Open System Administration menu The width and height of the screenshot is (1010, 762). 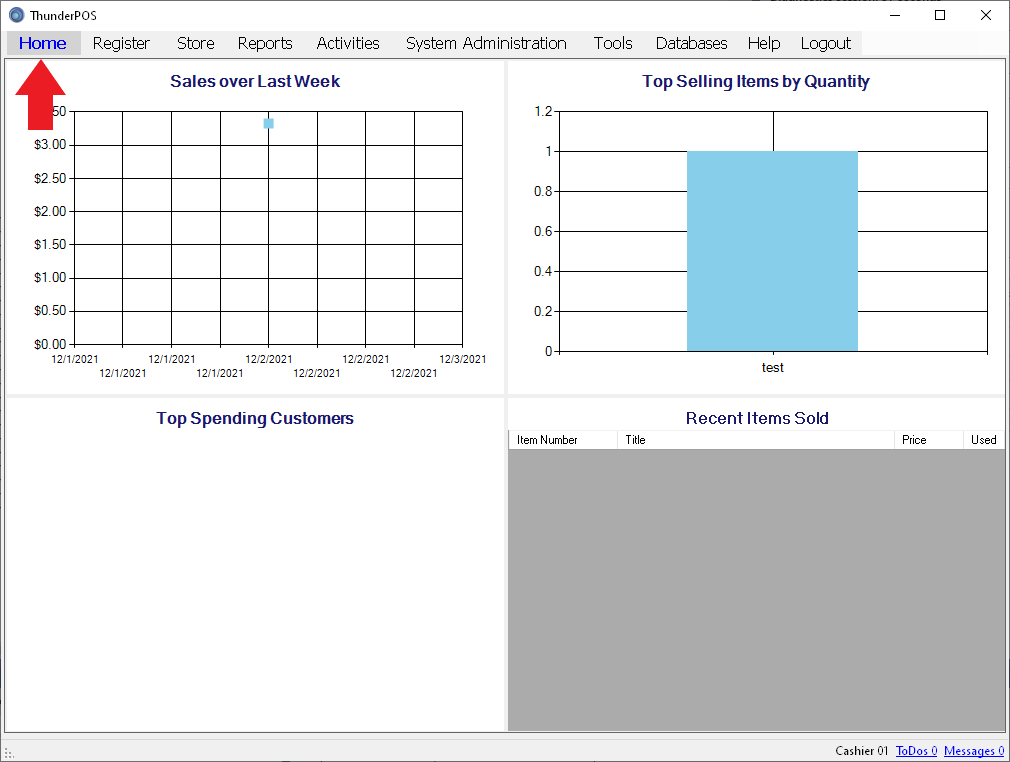coord(486,43)
